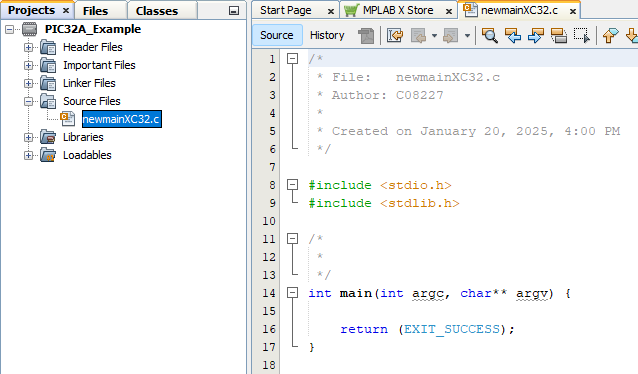Expand the Loadables folder
This screenshot has height=374, width=638.
pos(28,155)
